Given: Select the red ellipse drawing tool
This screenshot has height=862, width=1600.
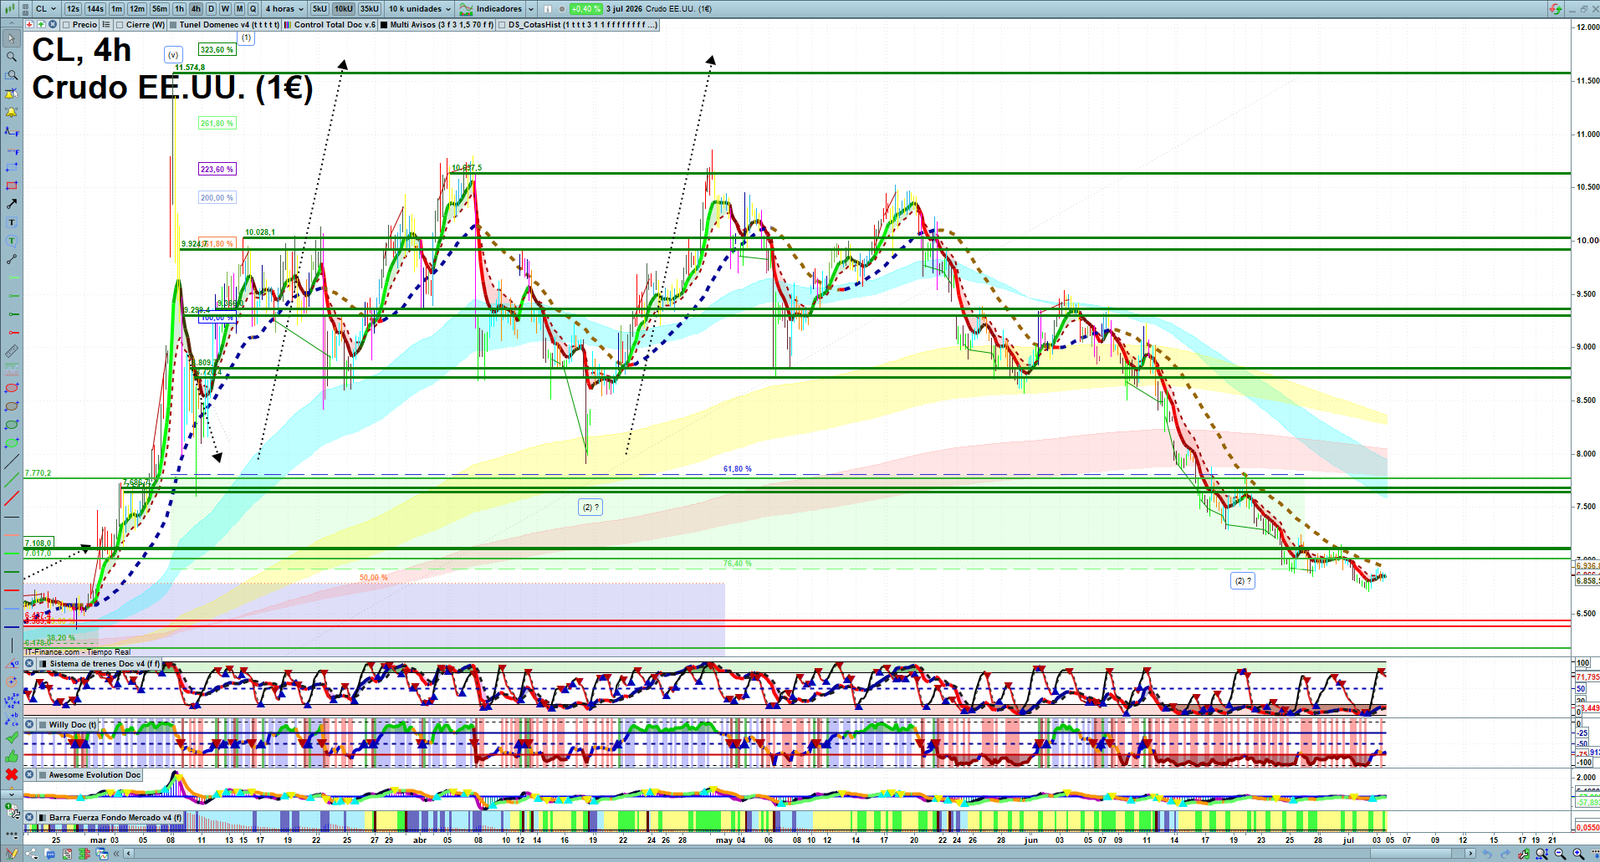Looking at the screenshot, I should click(11, 388).
